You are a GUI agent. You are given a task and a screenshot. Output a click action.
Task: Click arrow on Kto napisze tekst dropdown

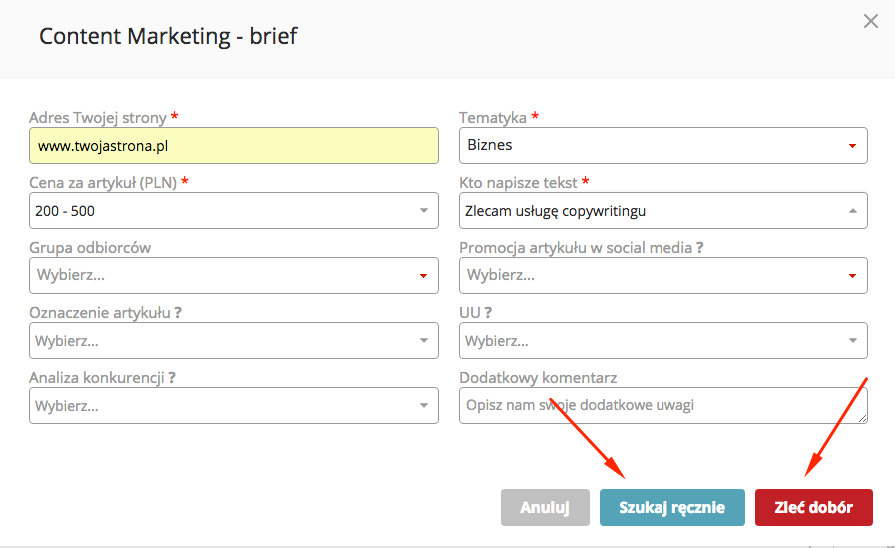(x=852, y=211)
